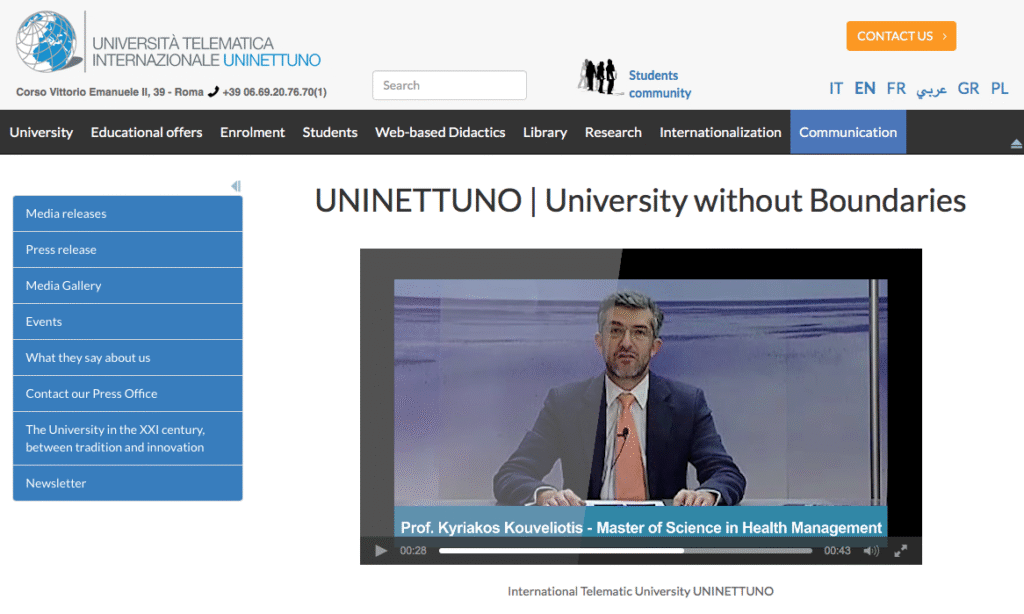Open Press release in sidebar

(x=127, y=250)
